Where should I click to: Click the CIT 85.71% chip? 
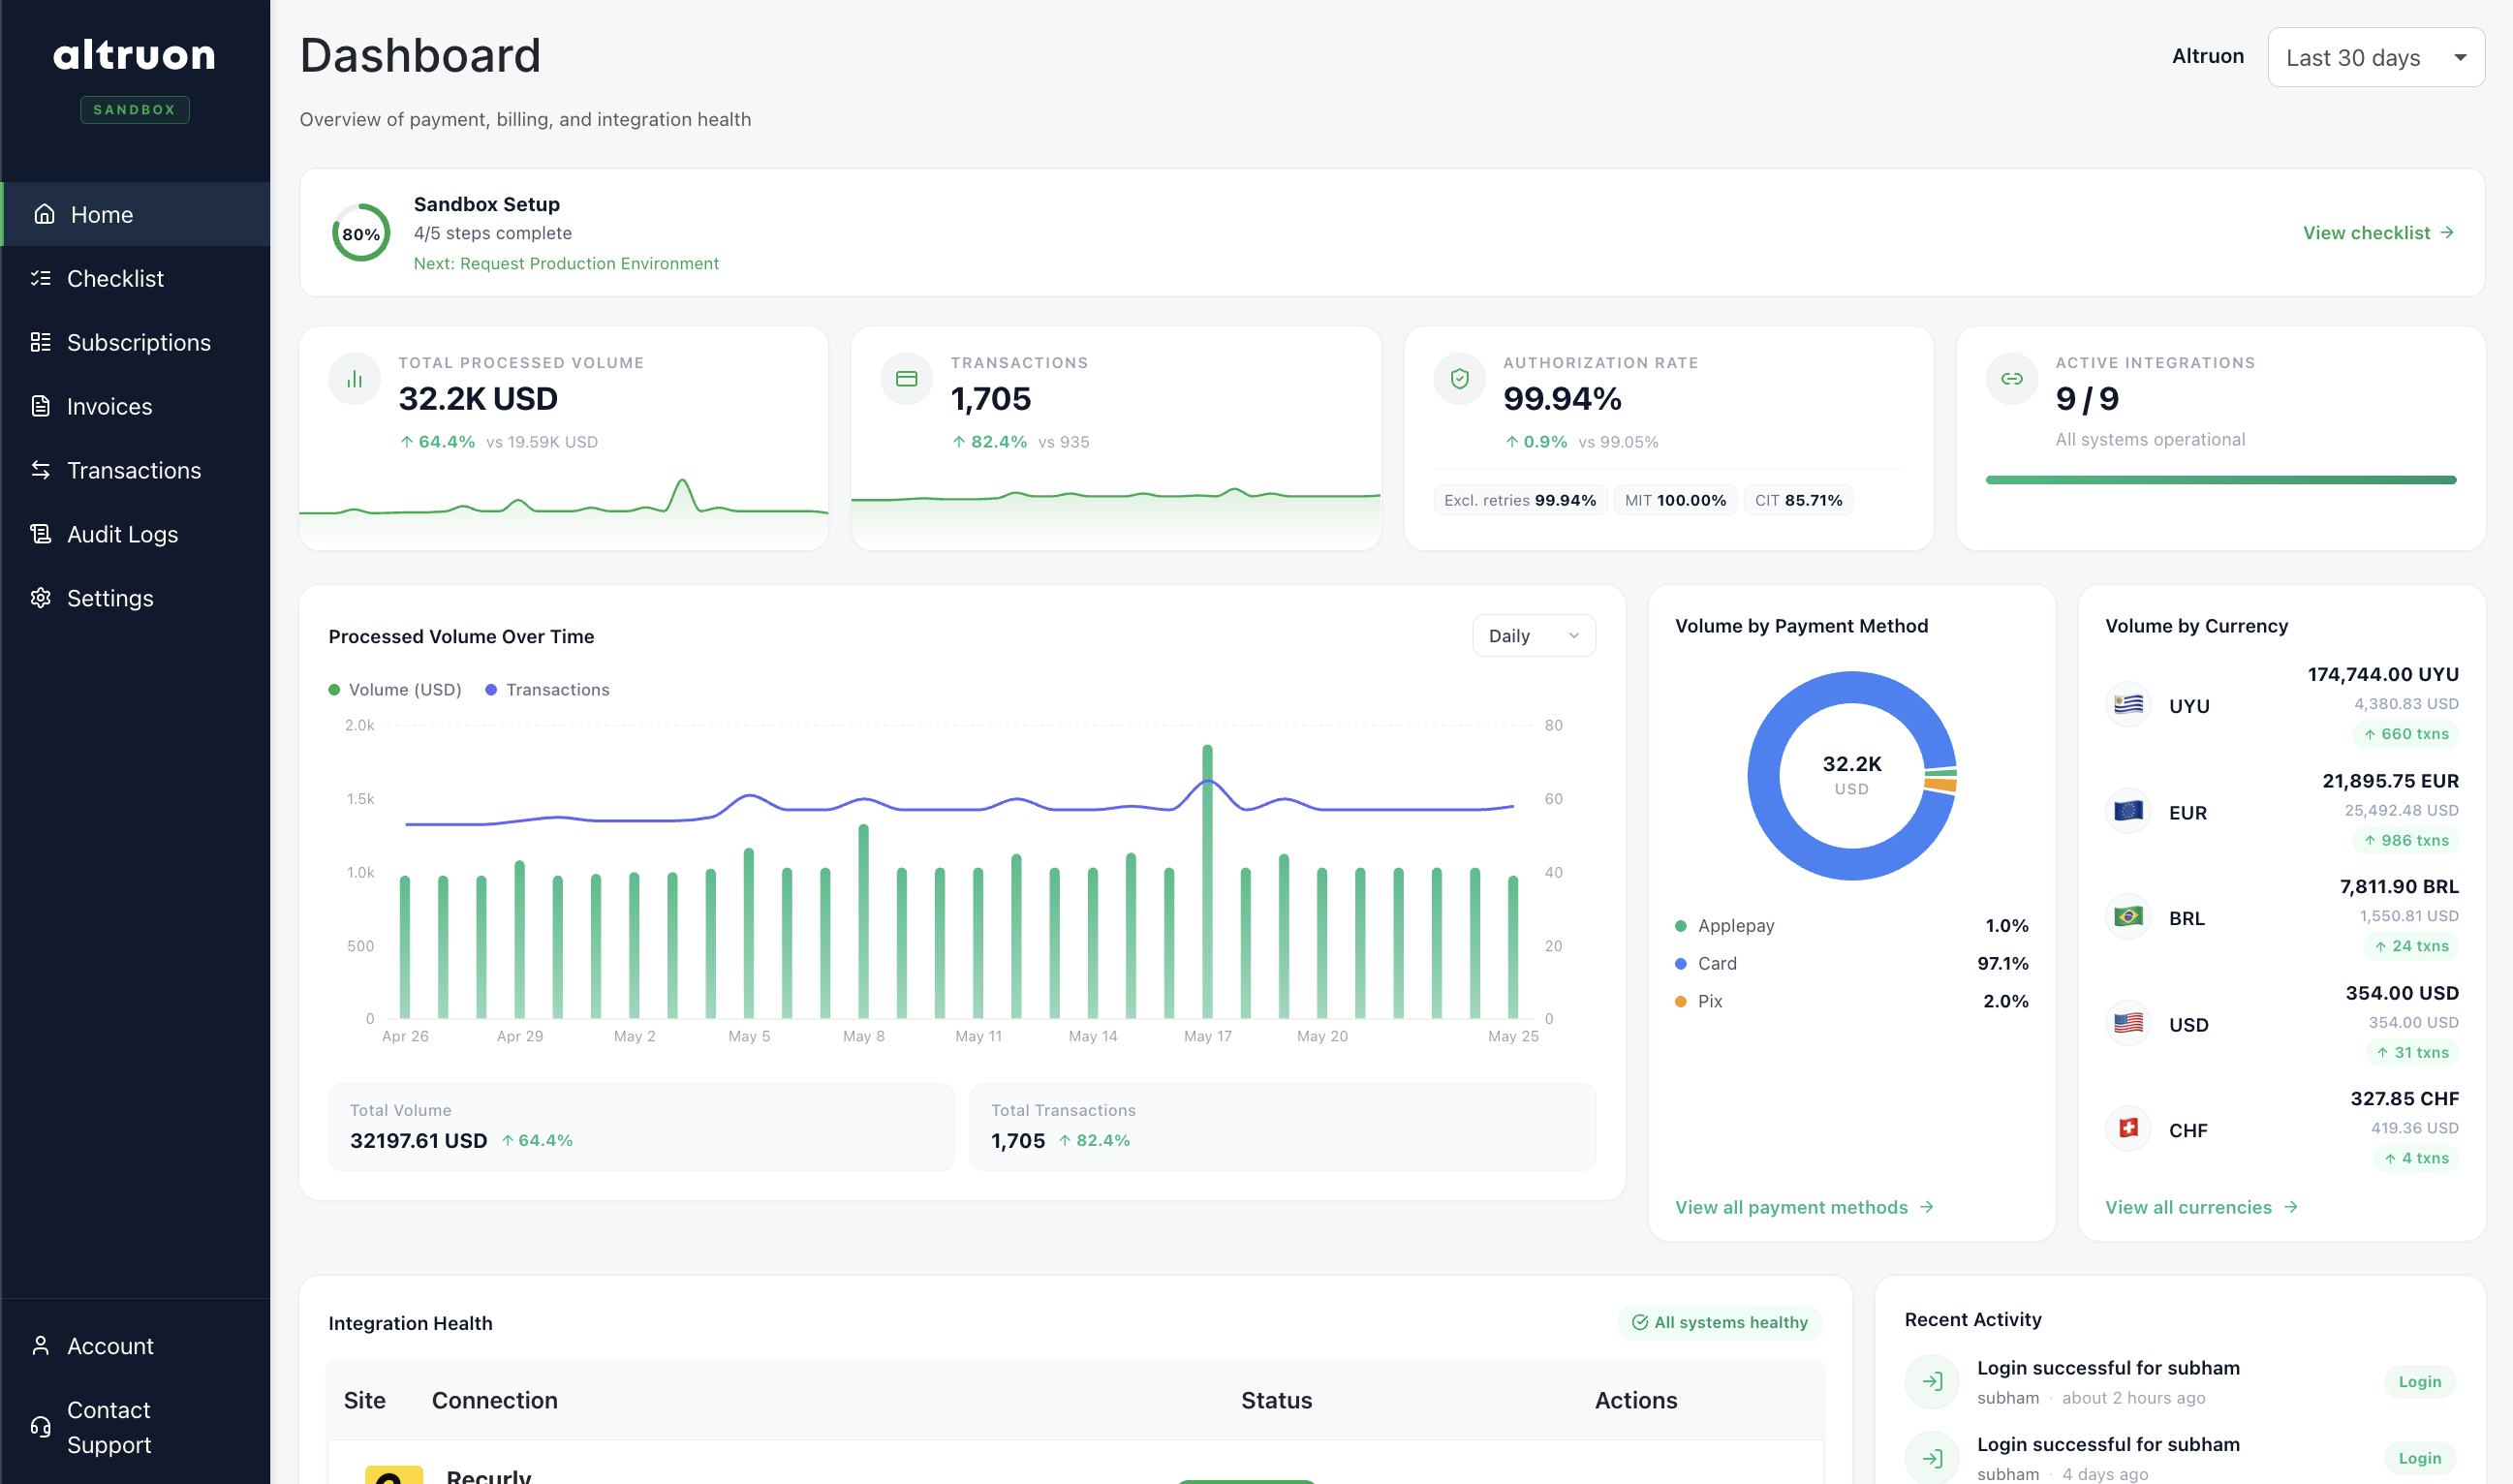click(1798, 500)
